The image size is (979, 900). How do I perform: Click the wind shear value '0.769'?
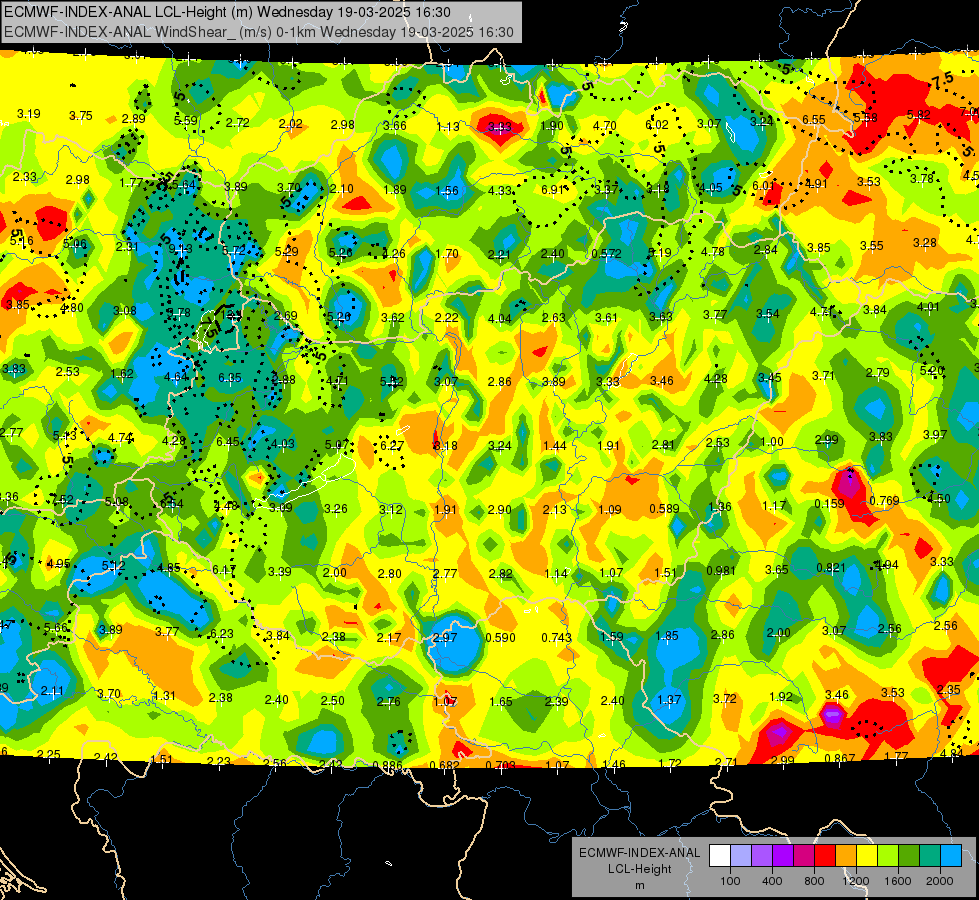[884, 500]
